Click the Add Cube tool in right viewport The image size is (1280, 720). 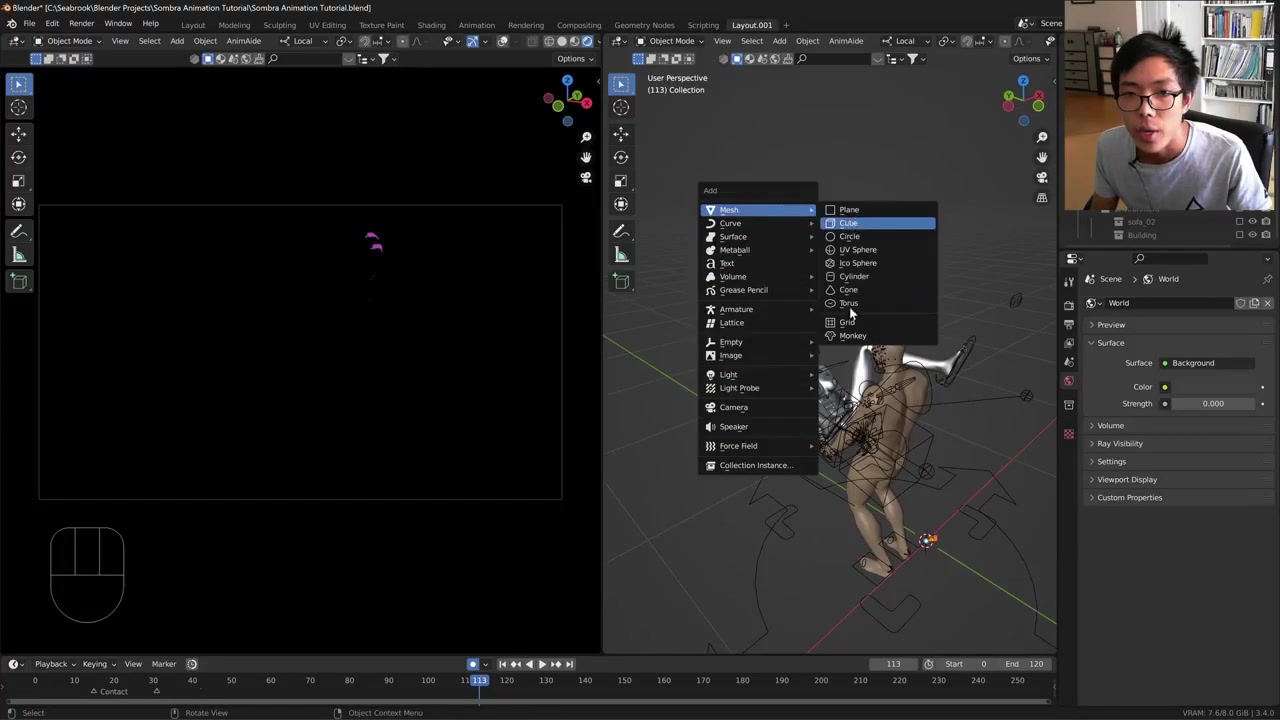(621, 282)
